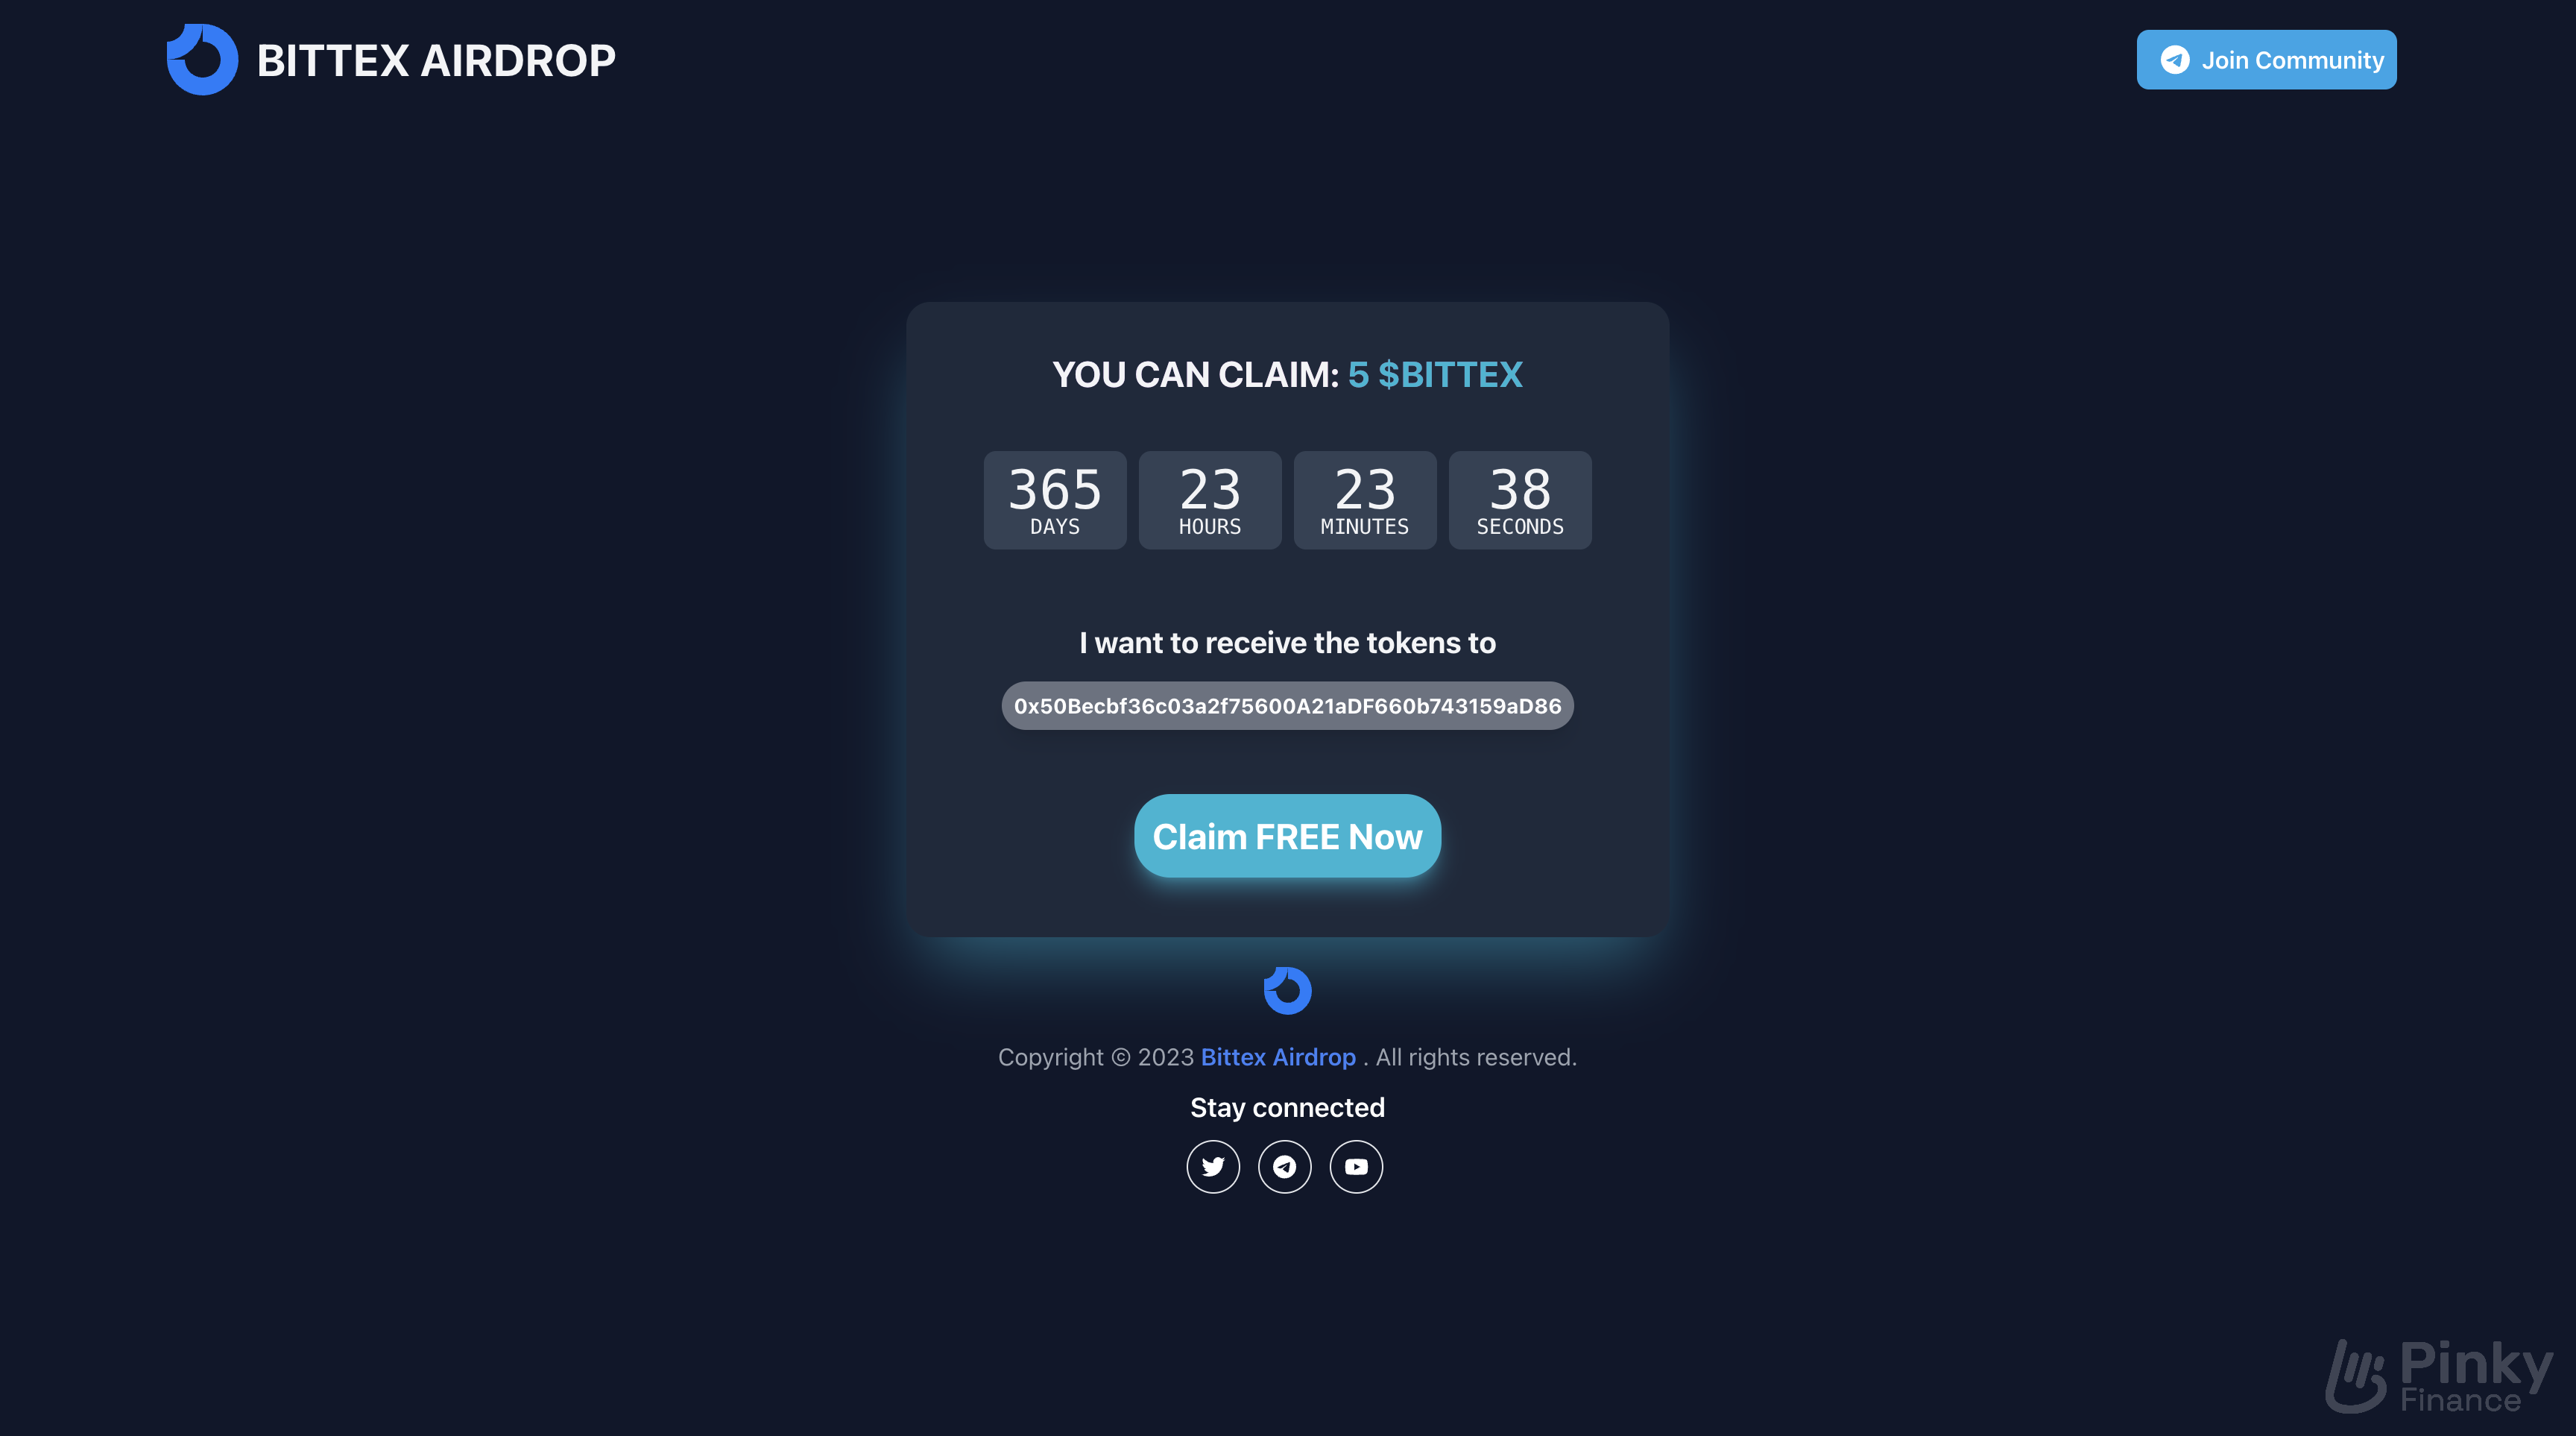Click the Join Community button
The width and height of the screenshot is (2576, 1436).
point(2267,58)
